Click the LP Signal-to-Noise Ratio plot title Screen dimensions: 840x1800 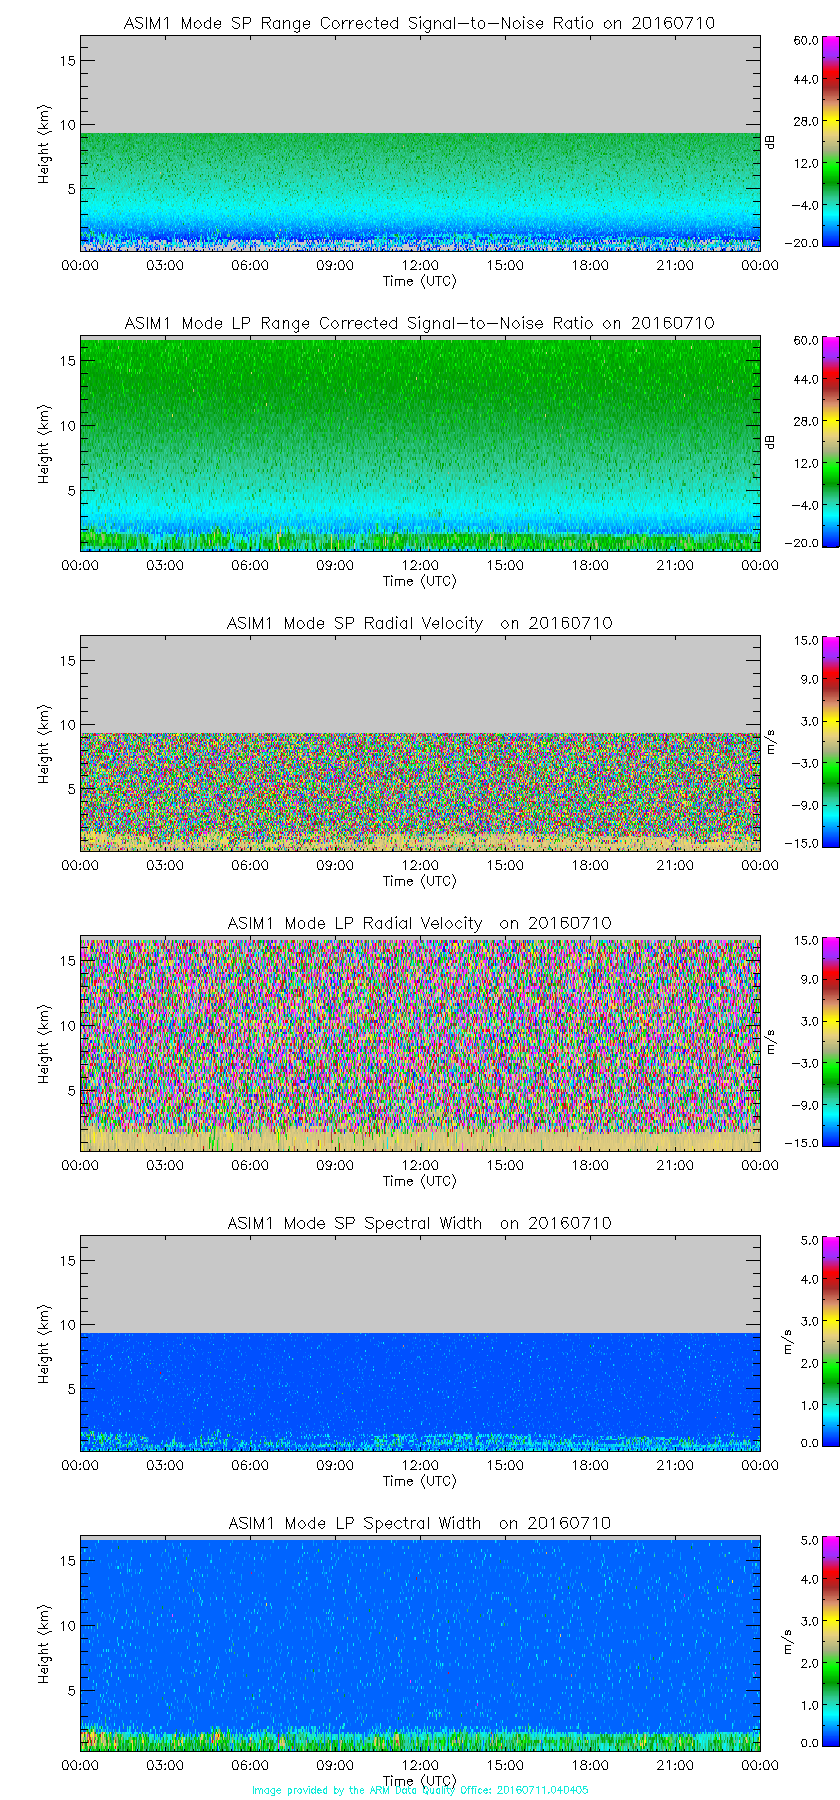419,323
